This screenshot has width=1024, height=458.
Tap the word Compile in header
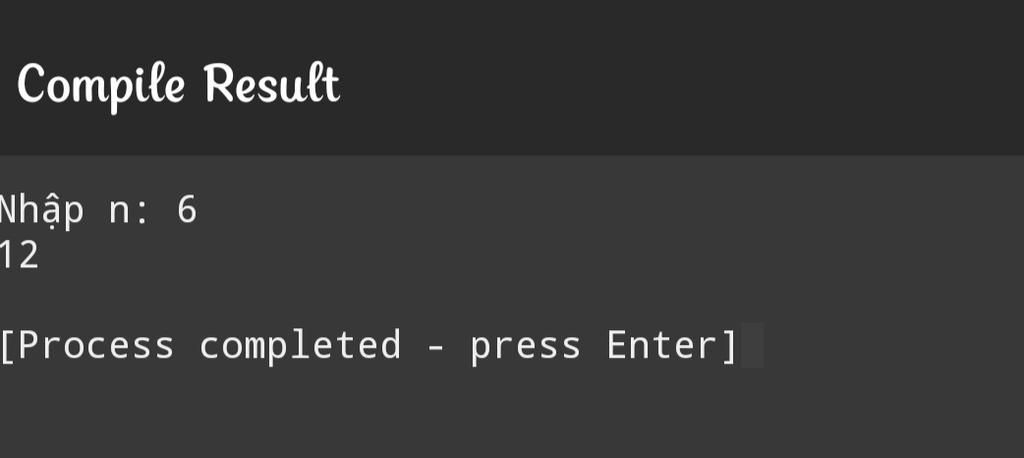(101, 83)
